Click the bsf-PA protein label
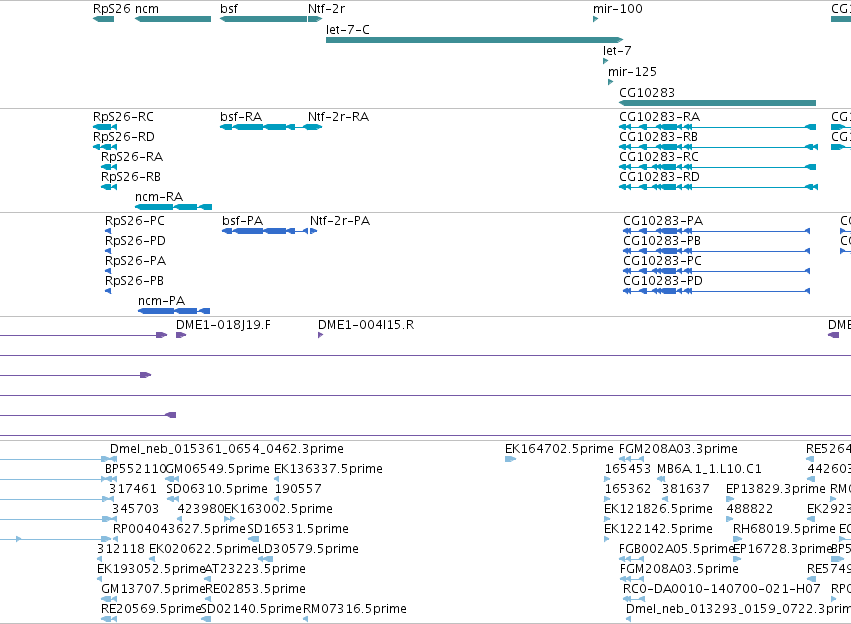This screenshot has width=851, height=624. [243, 221]
